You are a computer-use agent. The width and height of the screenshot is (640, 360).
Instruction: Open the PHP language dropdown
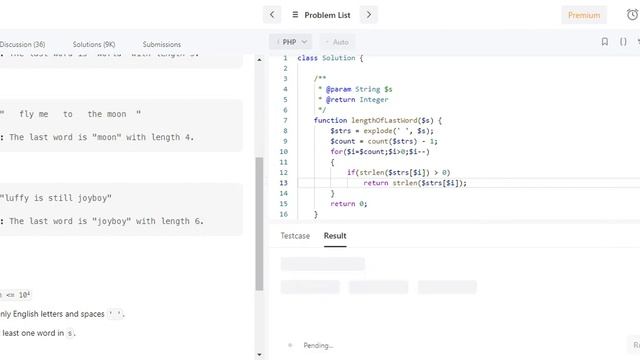pyautogui.click(x=291, y=42)
